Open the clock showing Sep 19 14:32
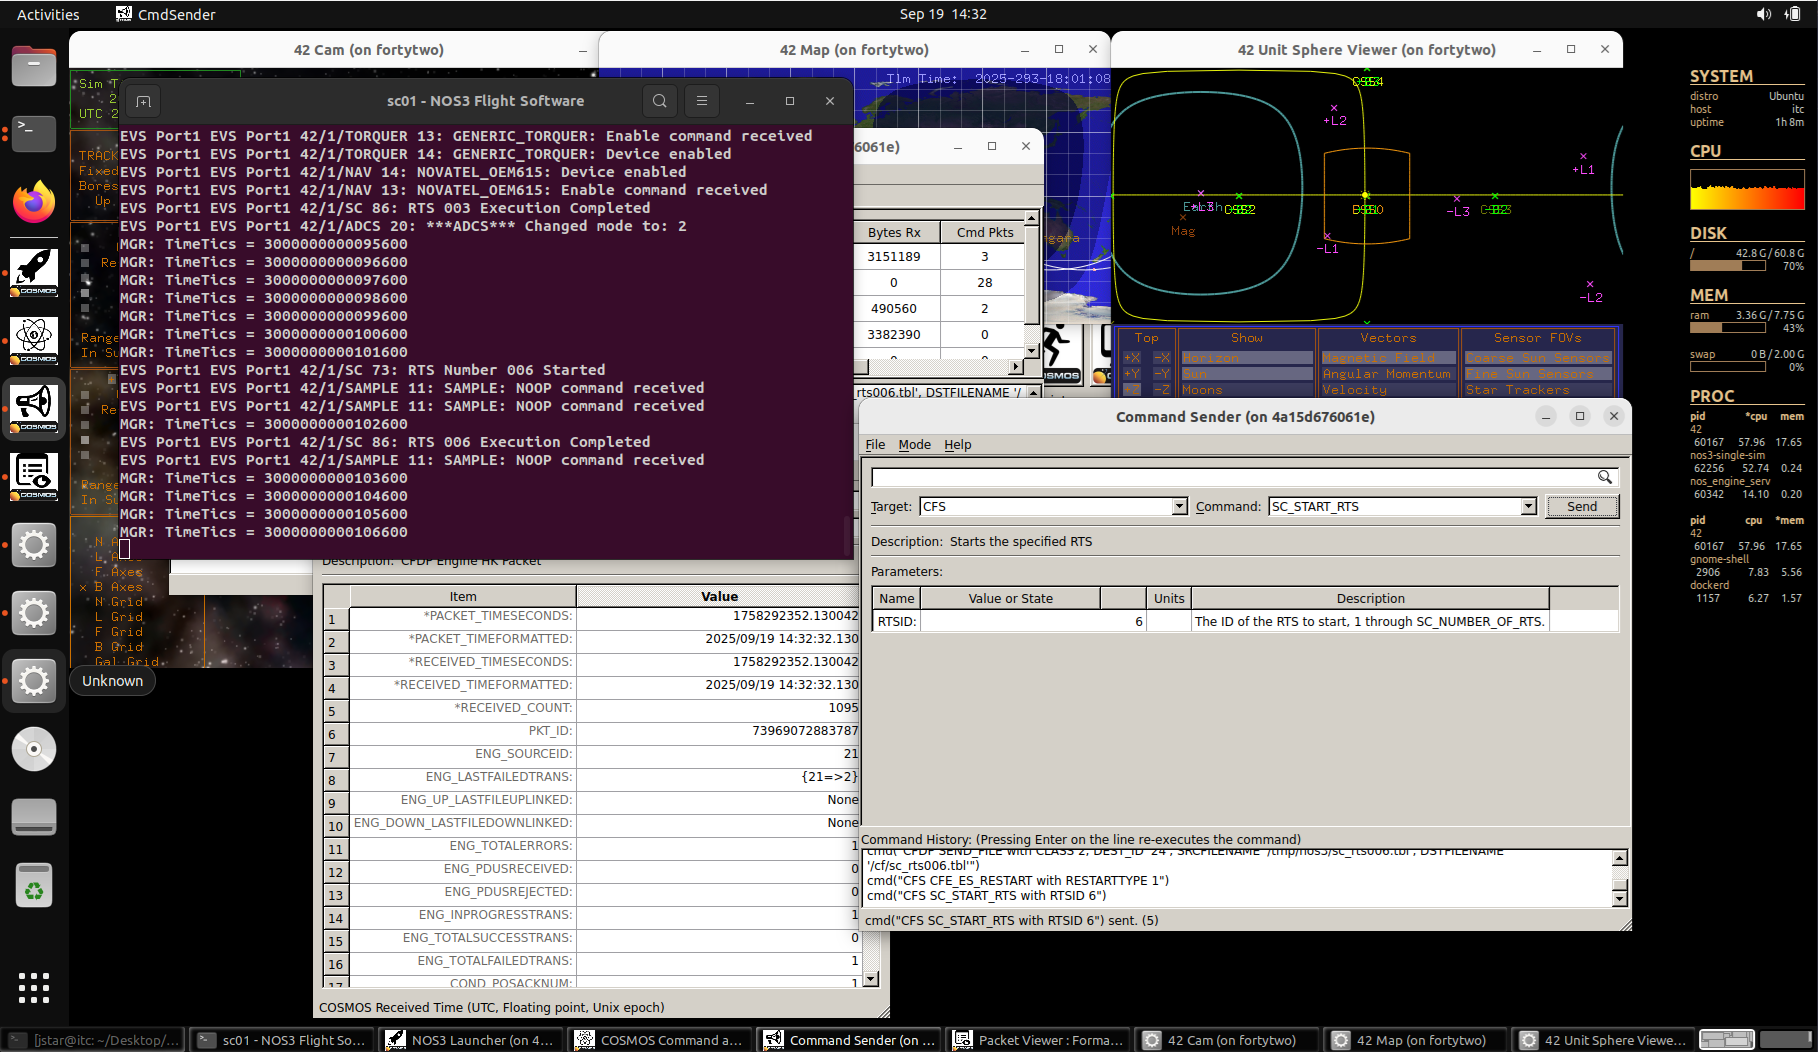The height and width of the screenshot is (1052, 1818). (x=943, y=14)
